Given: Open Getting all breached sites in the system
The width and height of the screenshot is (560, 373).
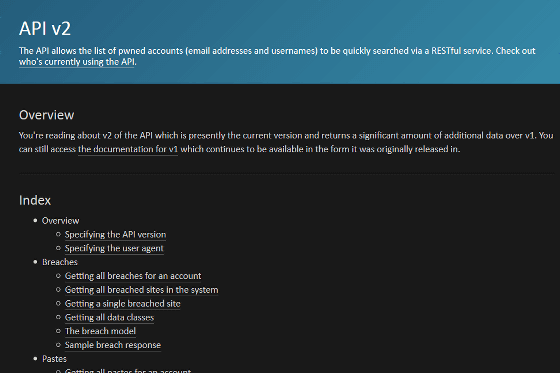Looking at the screenshot, I should [x=141, y=290].
